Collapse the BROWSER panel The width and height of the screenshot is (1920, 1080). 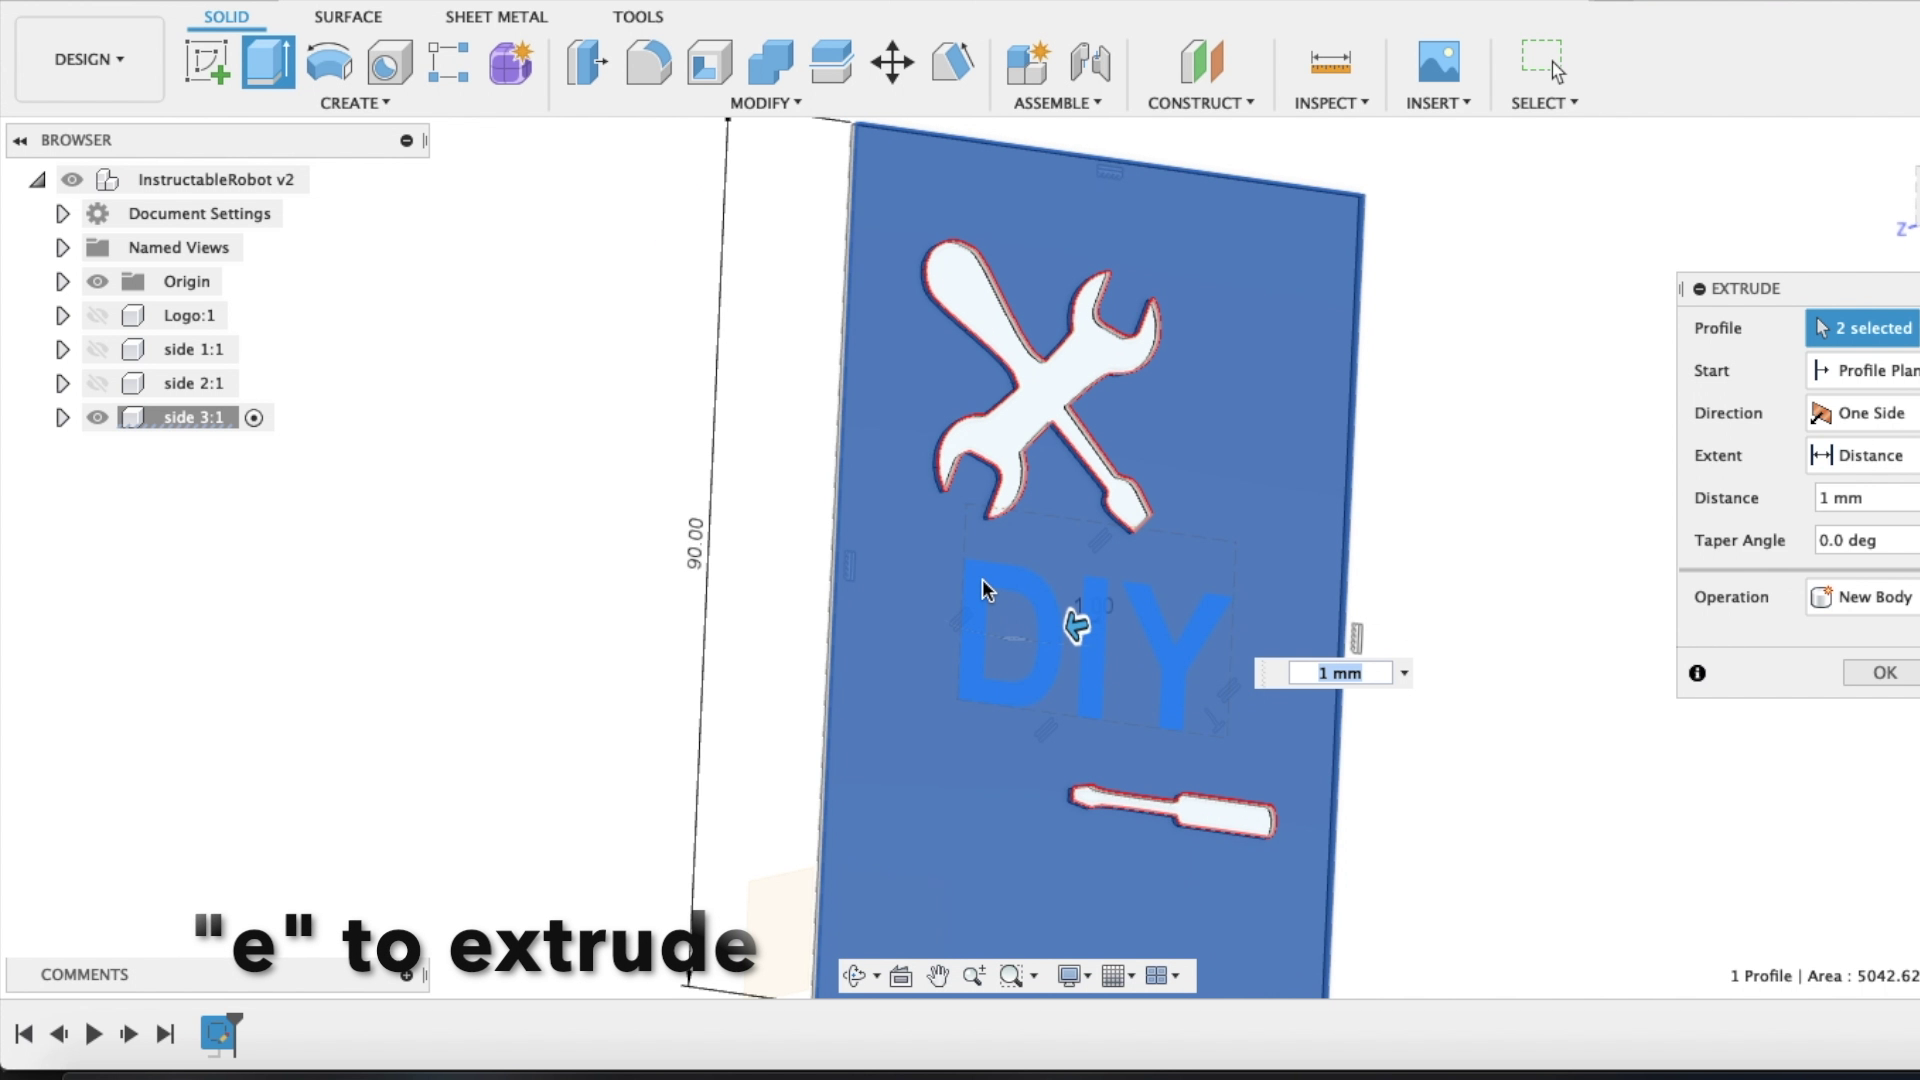[20, 140]
